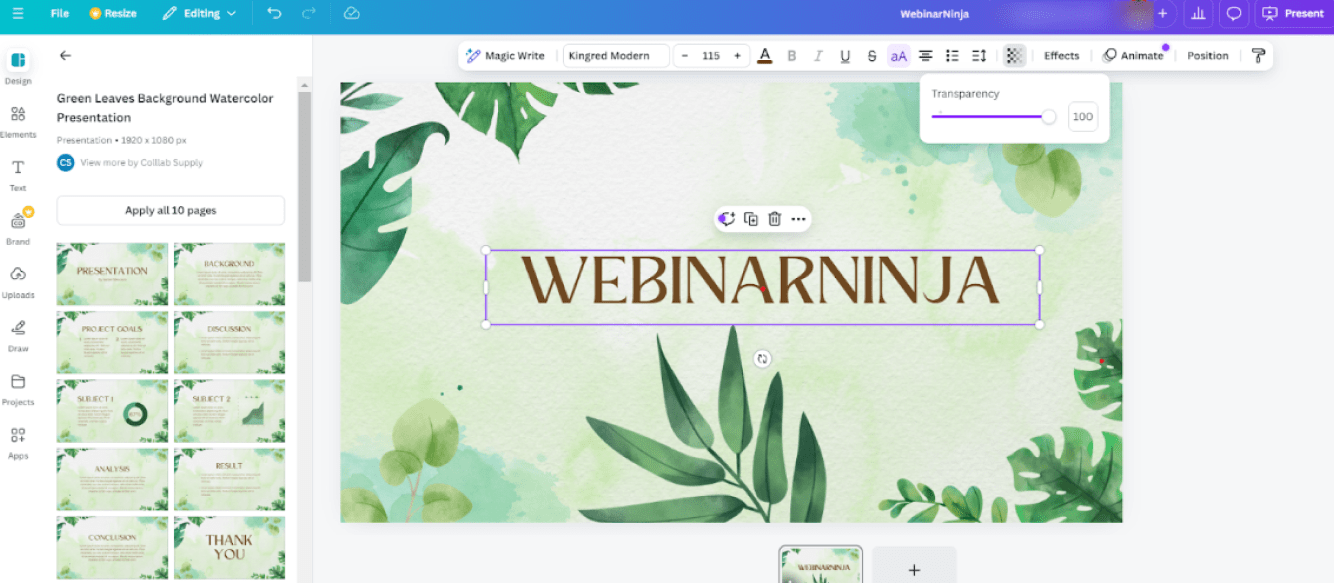Redo the last action
This screenshot has height=583, width=1334.
[x=308, y=14]
